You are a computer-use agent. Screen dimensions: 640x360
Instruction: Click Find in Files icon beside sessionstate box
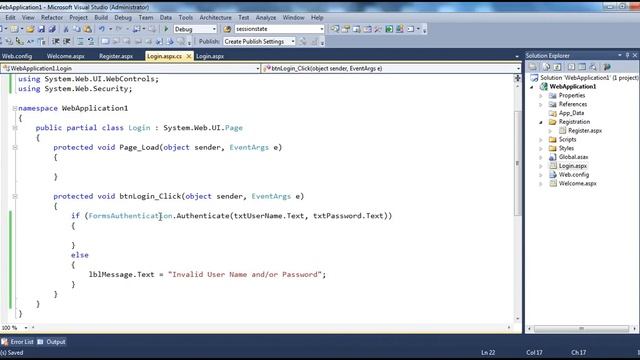pos(227,29)
